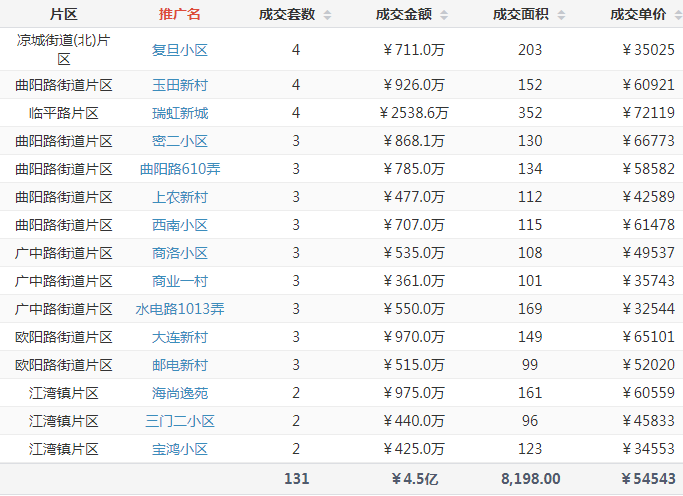Select the ¥785.0万 amount cell

tap(414, 169)
